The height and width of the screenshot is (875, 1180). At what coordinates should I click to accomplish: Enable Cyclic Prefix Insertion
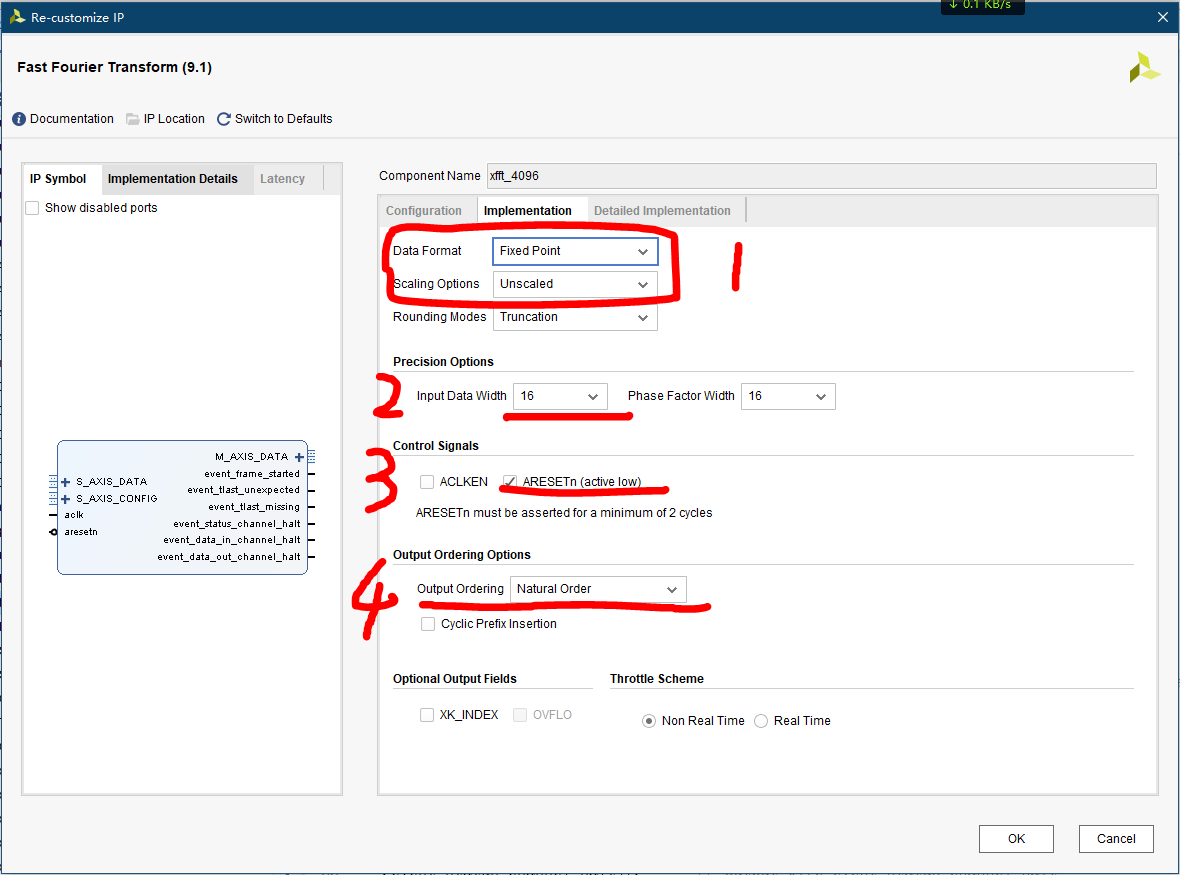(x=428, y=623)
